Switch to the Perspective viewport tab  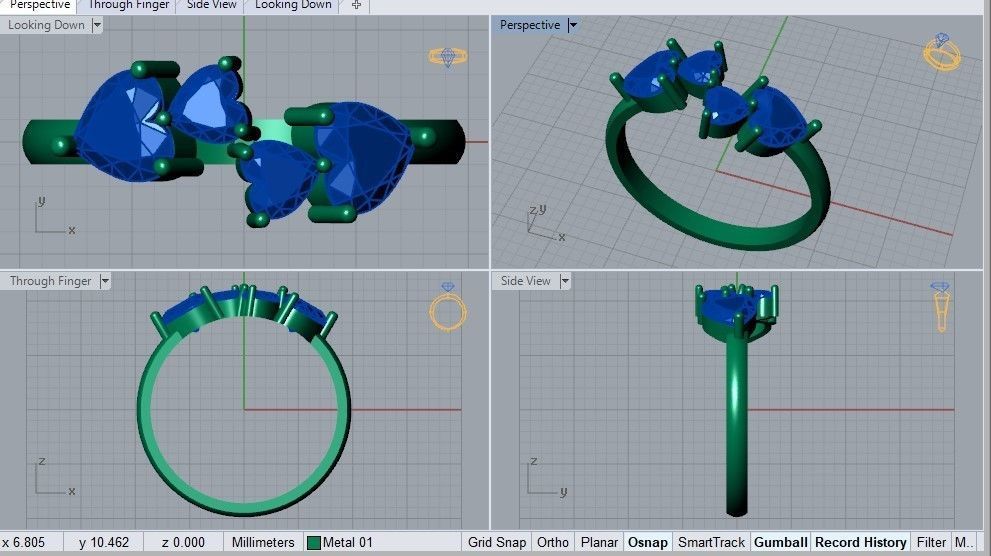pyautogui.click(x=39, y=5)
